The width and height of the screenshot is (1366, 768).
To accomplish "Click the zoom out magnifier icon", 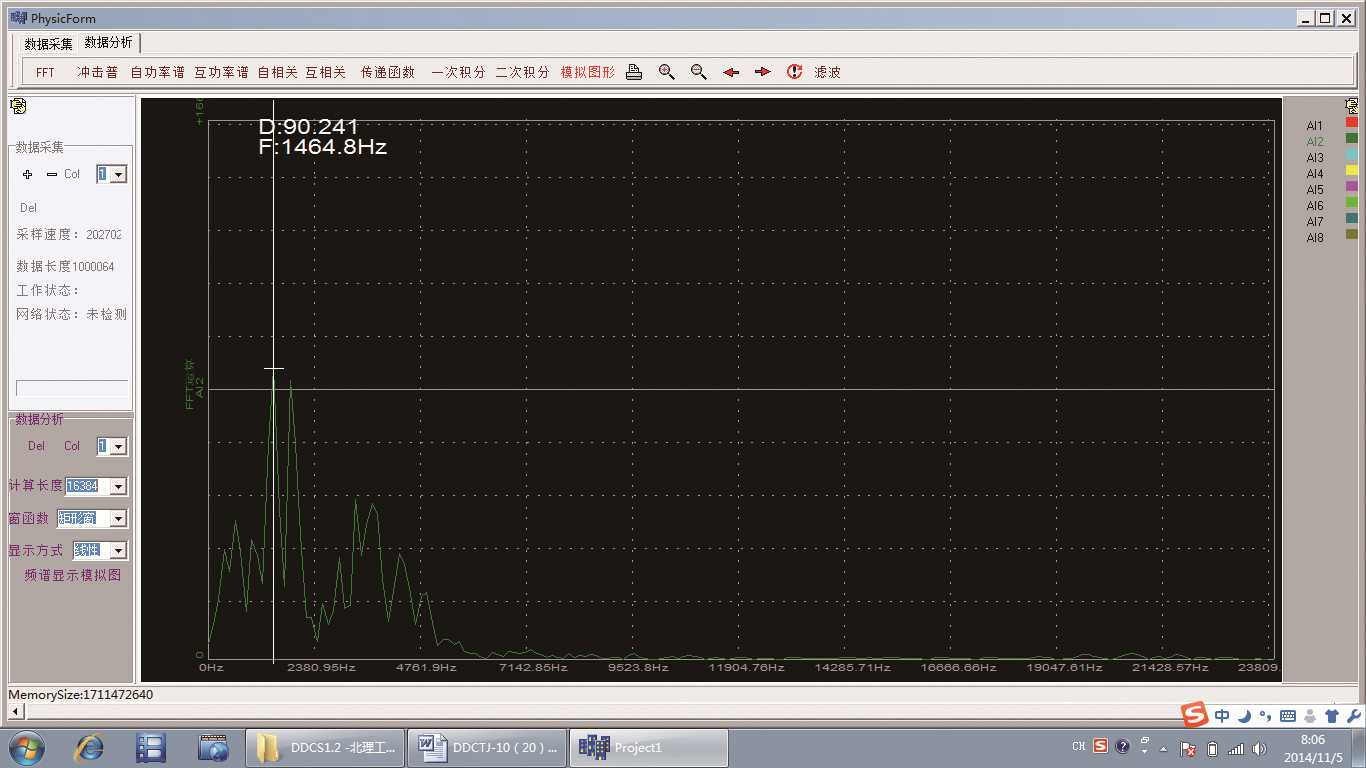I will tap(698, 72).
